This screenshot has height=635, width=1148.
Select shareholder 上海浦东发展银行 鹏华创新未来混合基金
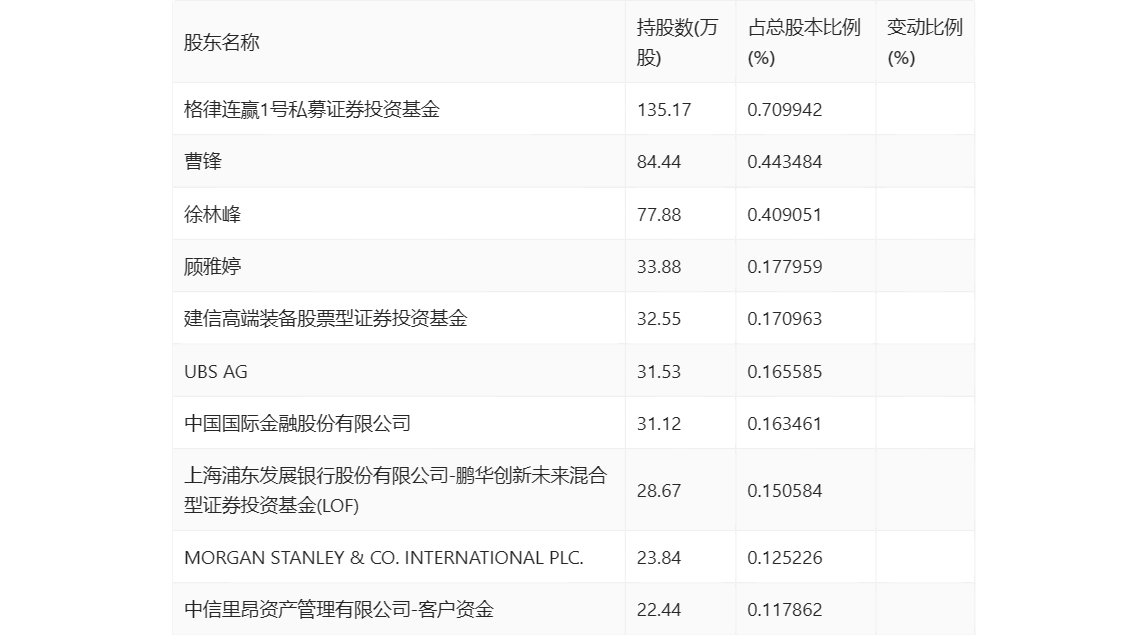pyautogui.click(x=395, y=490)
